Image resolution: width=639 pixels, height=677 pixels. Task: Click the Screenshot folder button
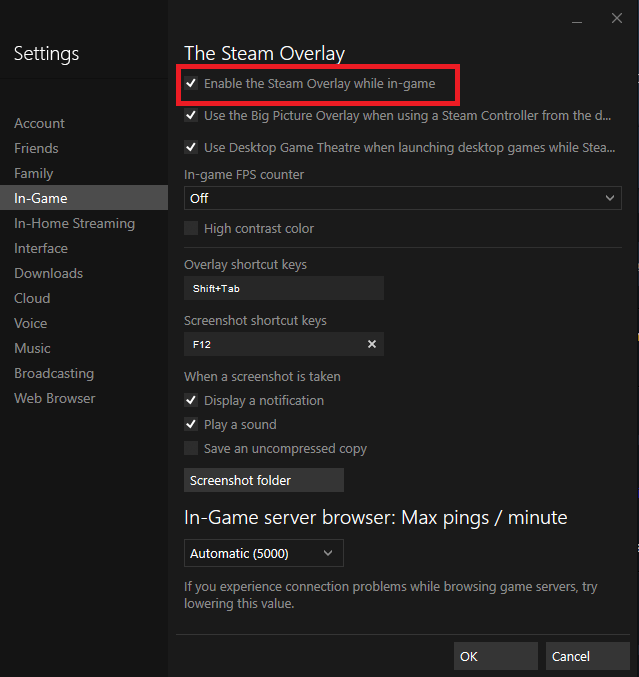(x=264, y=481)
